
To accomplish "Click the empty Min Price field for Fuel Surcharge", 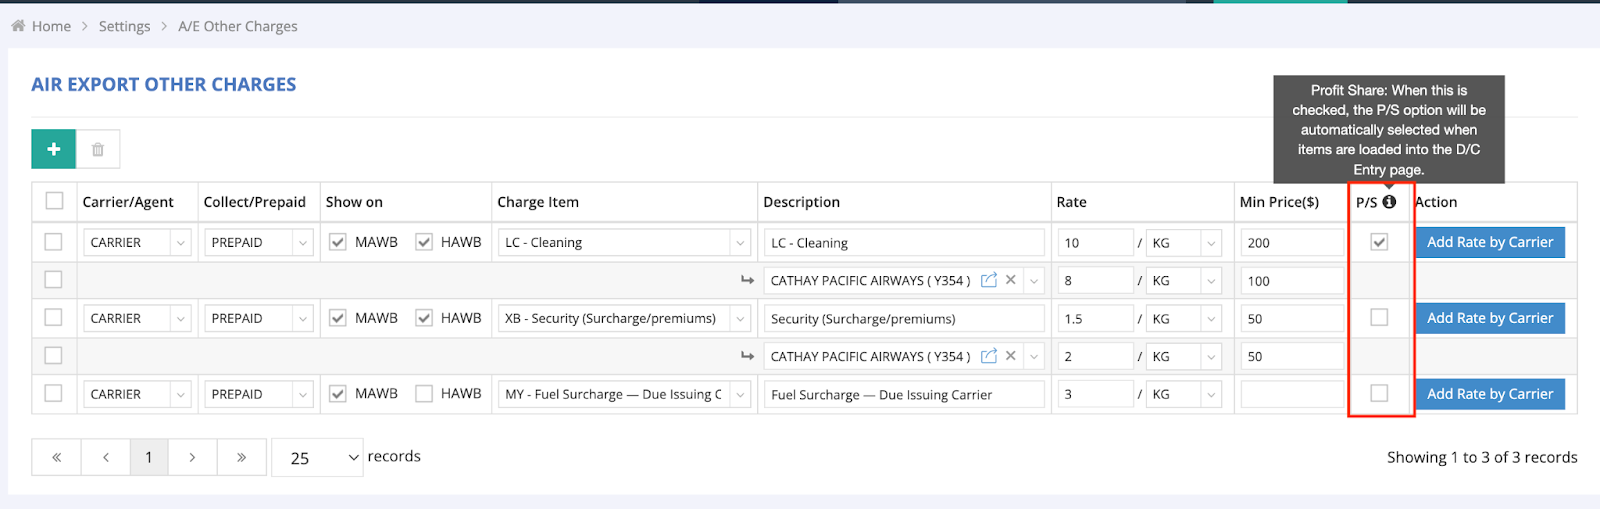I will coord(1291,394).
